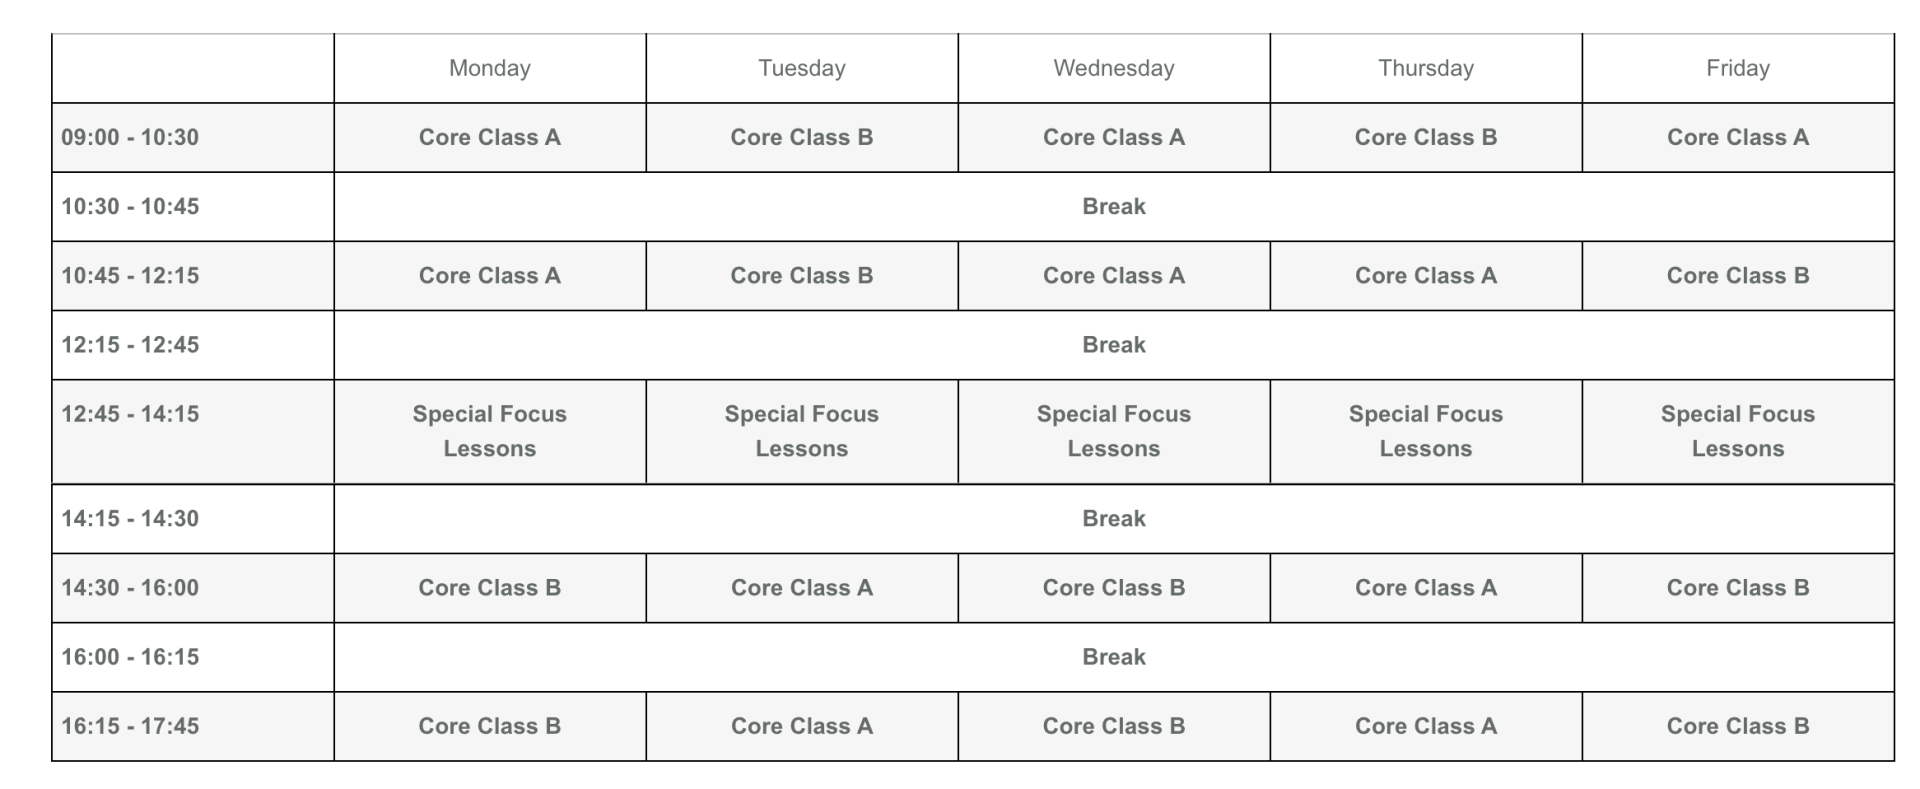Screen dimensions: 1920x789
Task: Click Tuesday's 14:30 Core Class A cell
Action: tap(802, 587)
